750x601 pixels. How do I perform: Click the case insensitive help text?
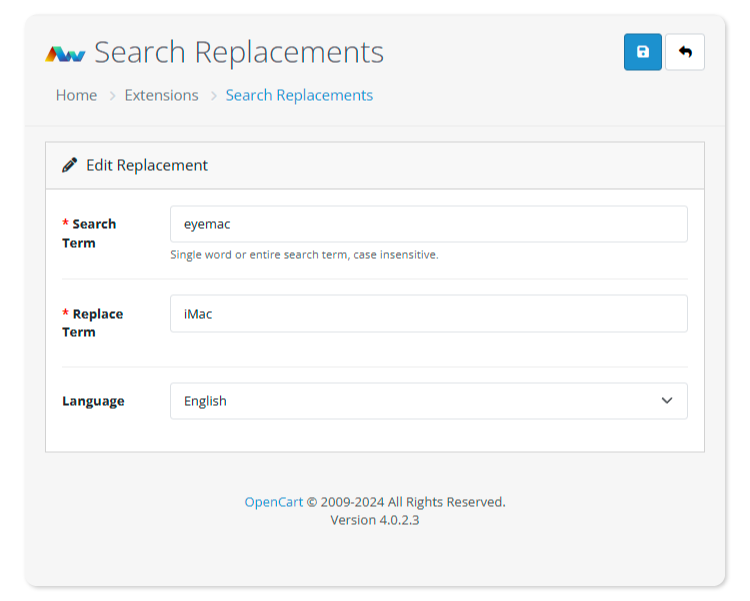[304, 255]
